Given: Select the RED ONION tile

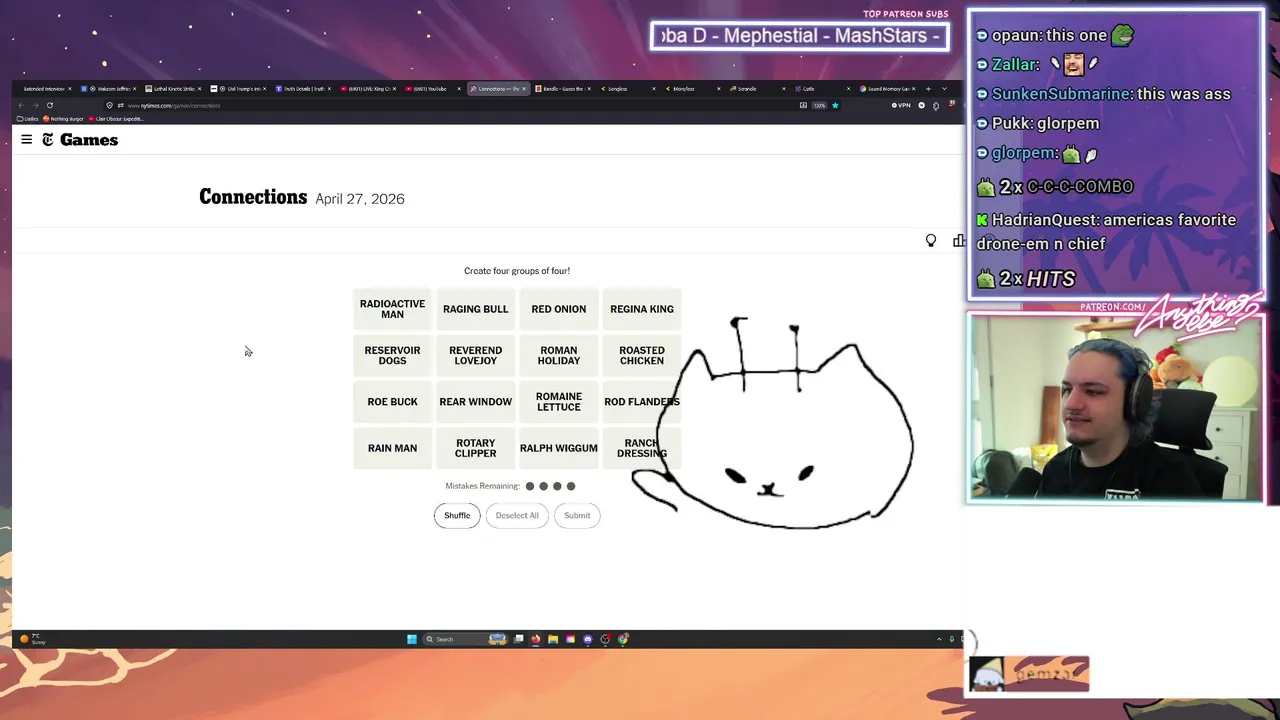Looking at the screenshot, I should coord(558,309).
